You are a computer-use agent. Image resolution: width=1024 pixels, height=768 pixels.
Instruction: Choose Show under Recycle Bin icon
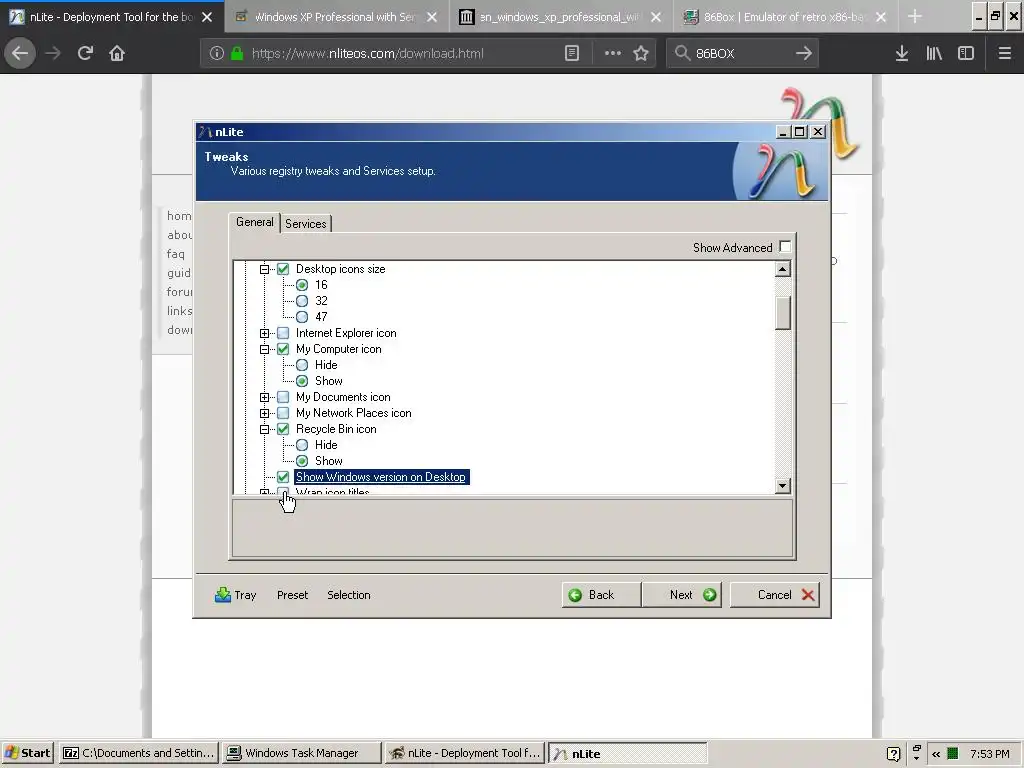[302, 461]
